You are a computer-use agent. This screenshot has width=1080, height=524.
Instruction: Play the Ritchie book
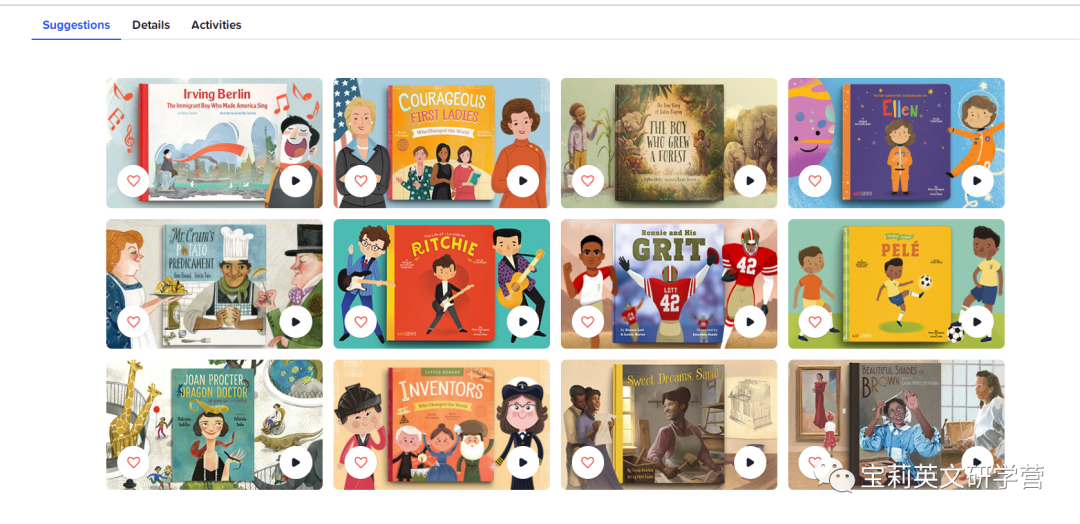coord(523,322)
